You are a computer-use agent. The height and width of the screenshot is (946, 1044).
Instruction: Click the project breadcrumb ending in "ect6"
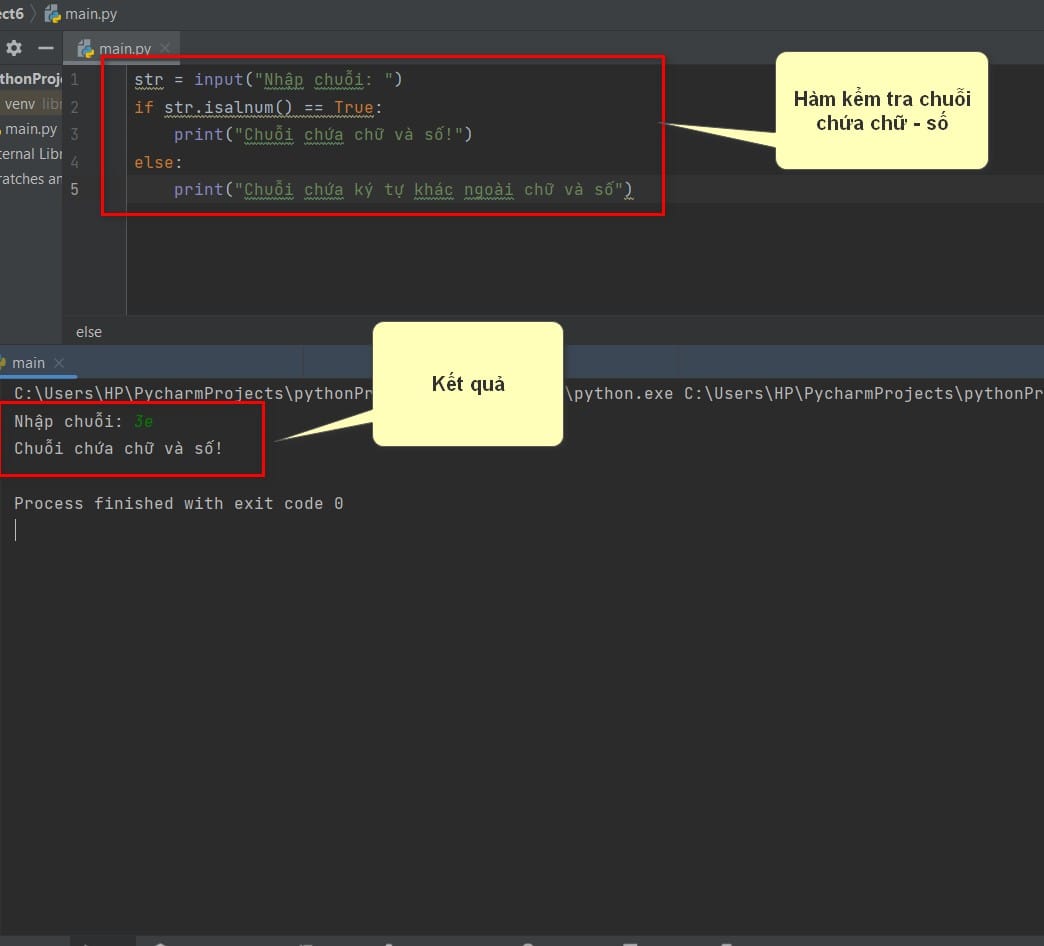(12, 13)
